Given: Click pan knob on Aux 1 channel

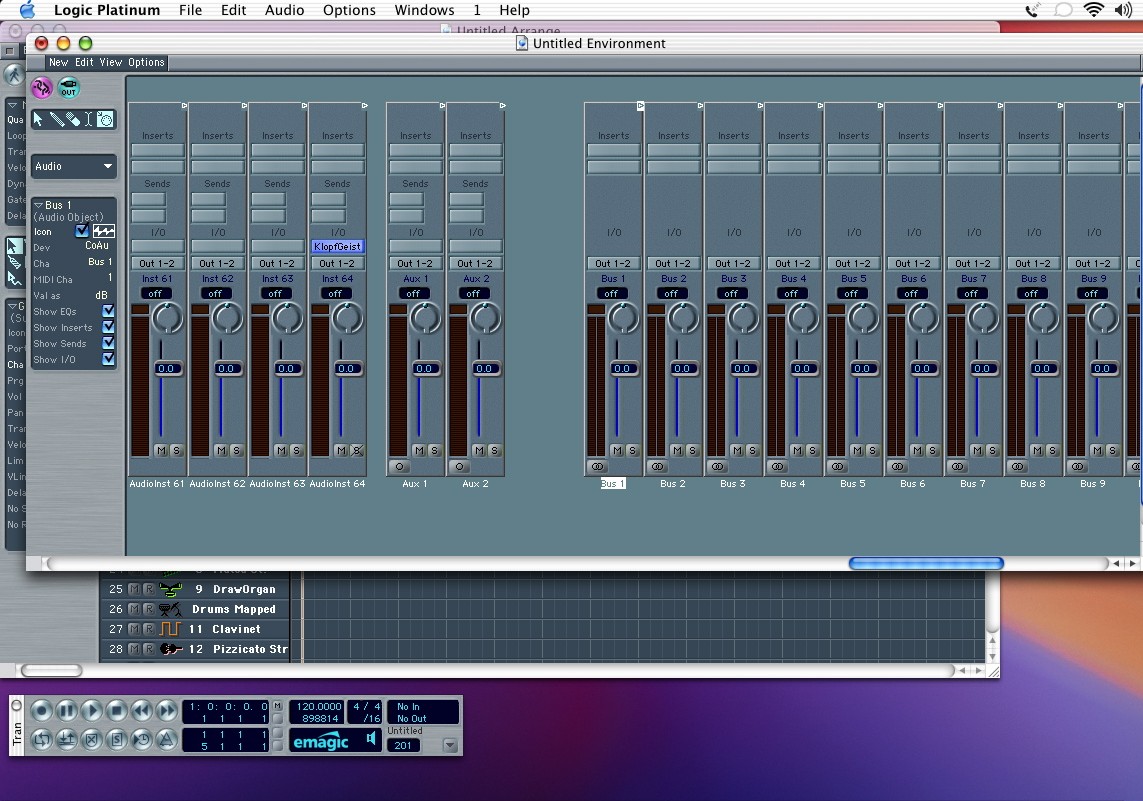Looking at the screenshot, I should [425, 318].
